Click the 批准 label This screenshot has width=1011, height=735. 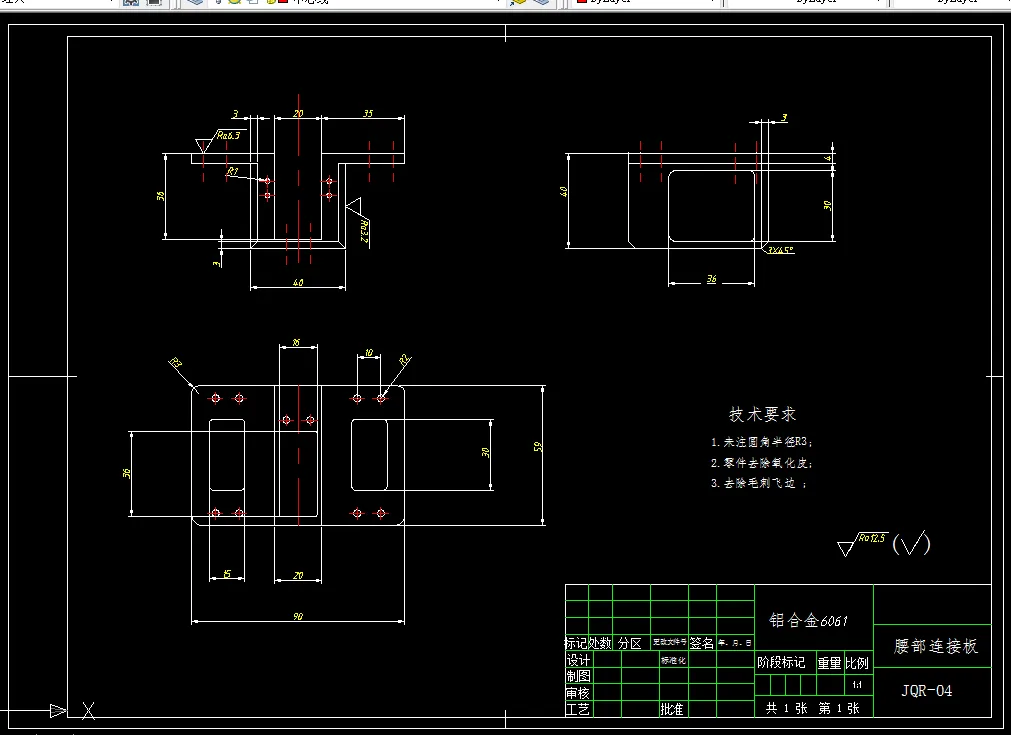coord(671,709)
